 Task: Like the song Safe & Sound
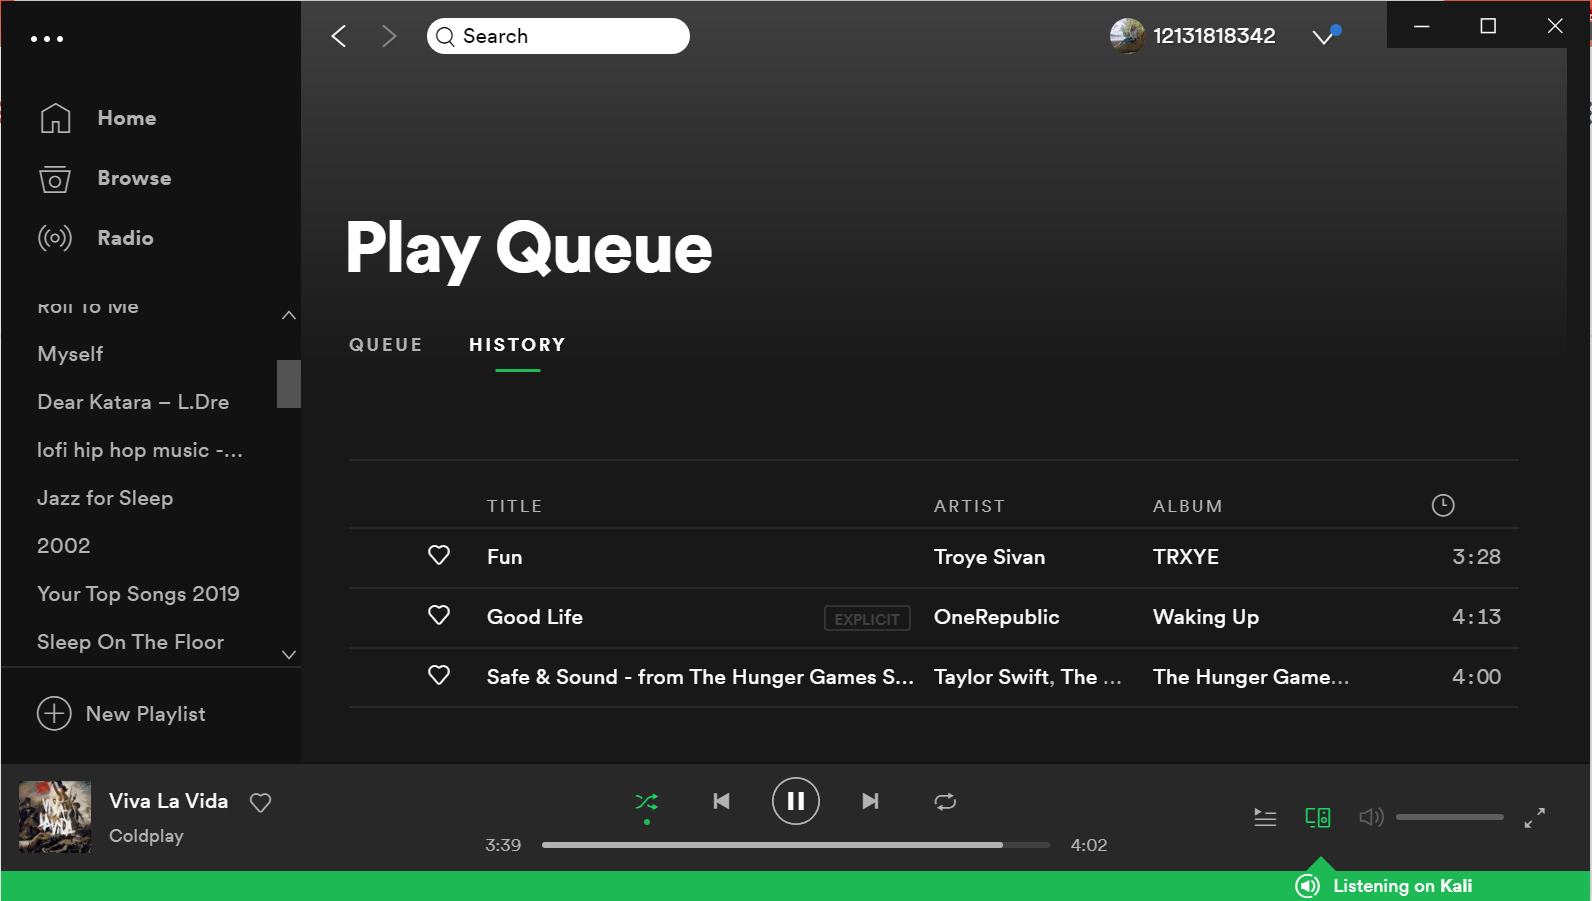(x=439, y=675)
